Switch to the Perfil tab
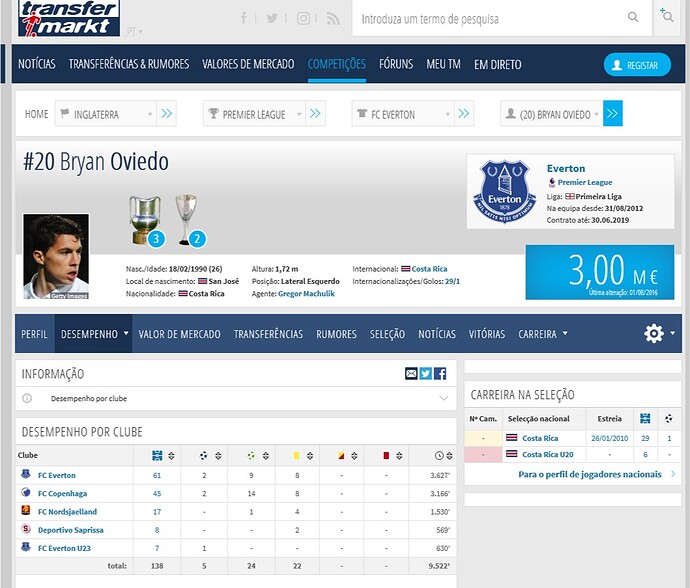This screenshot has width=690, height=588. point(34,334)
